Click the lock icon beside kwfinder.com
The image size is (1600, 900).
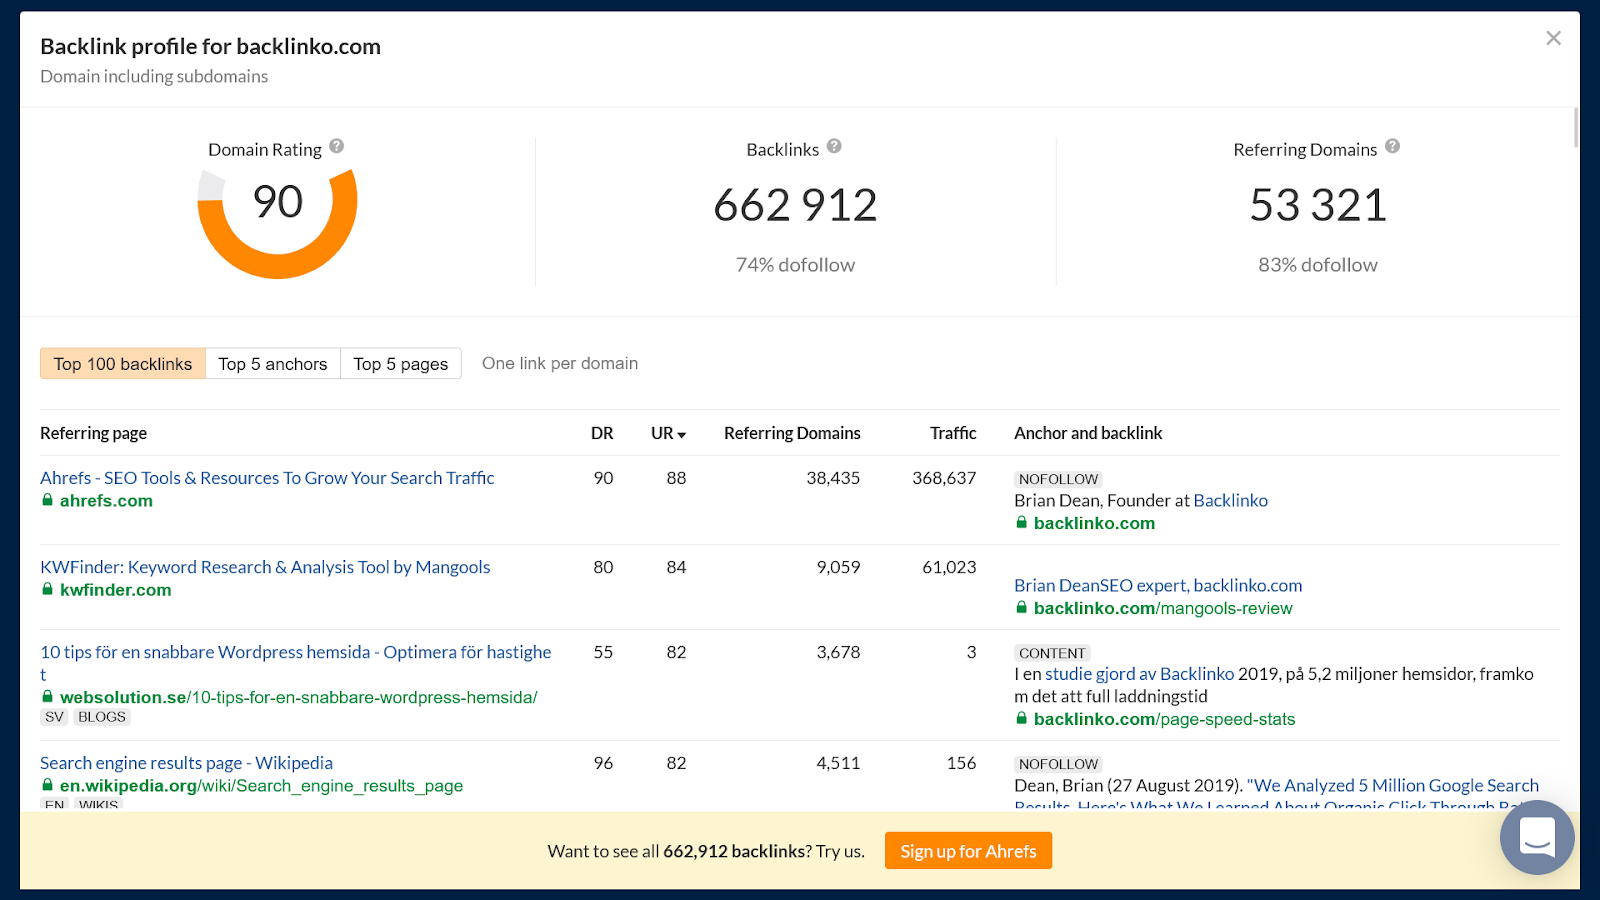click(x=47, y=589)
